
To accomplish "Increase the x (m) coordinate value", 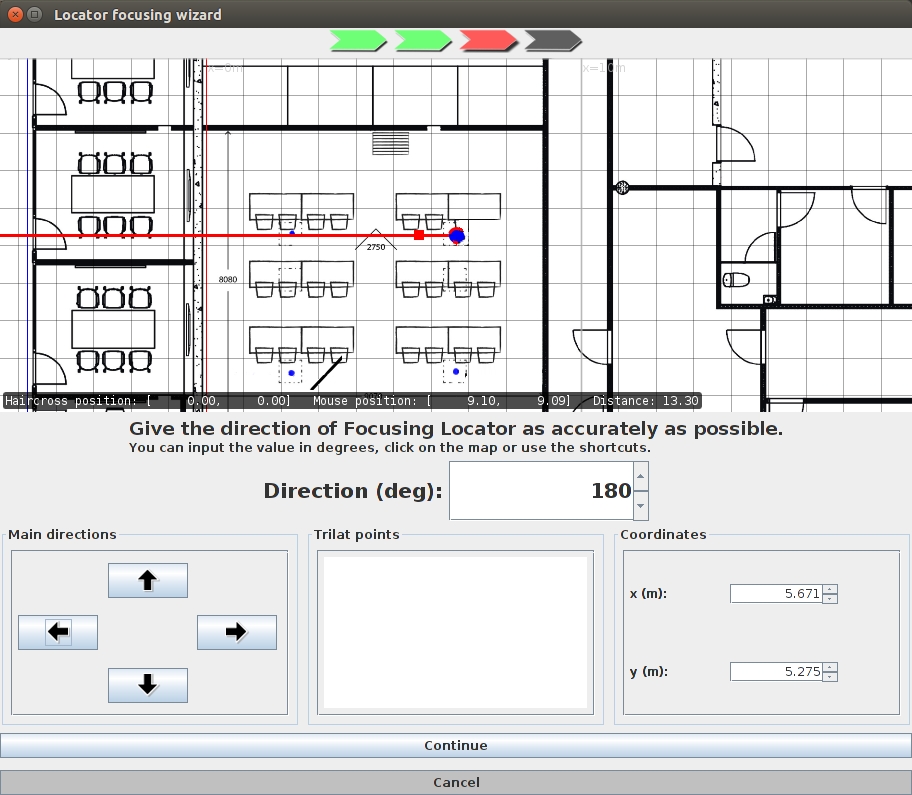I will 830,589.
